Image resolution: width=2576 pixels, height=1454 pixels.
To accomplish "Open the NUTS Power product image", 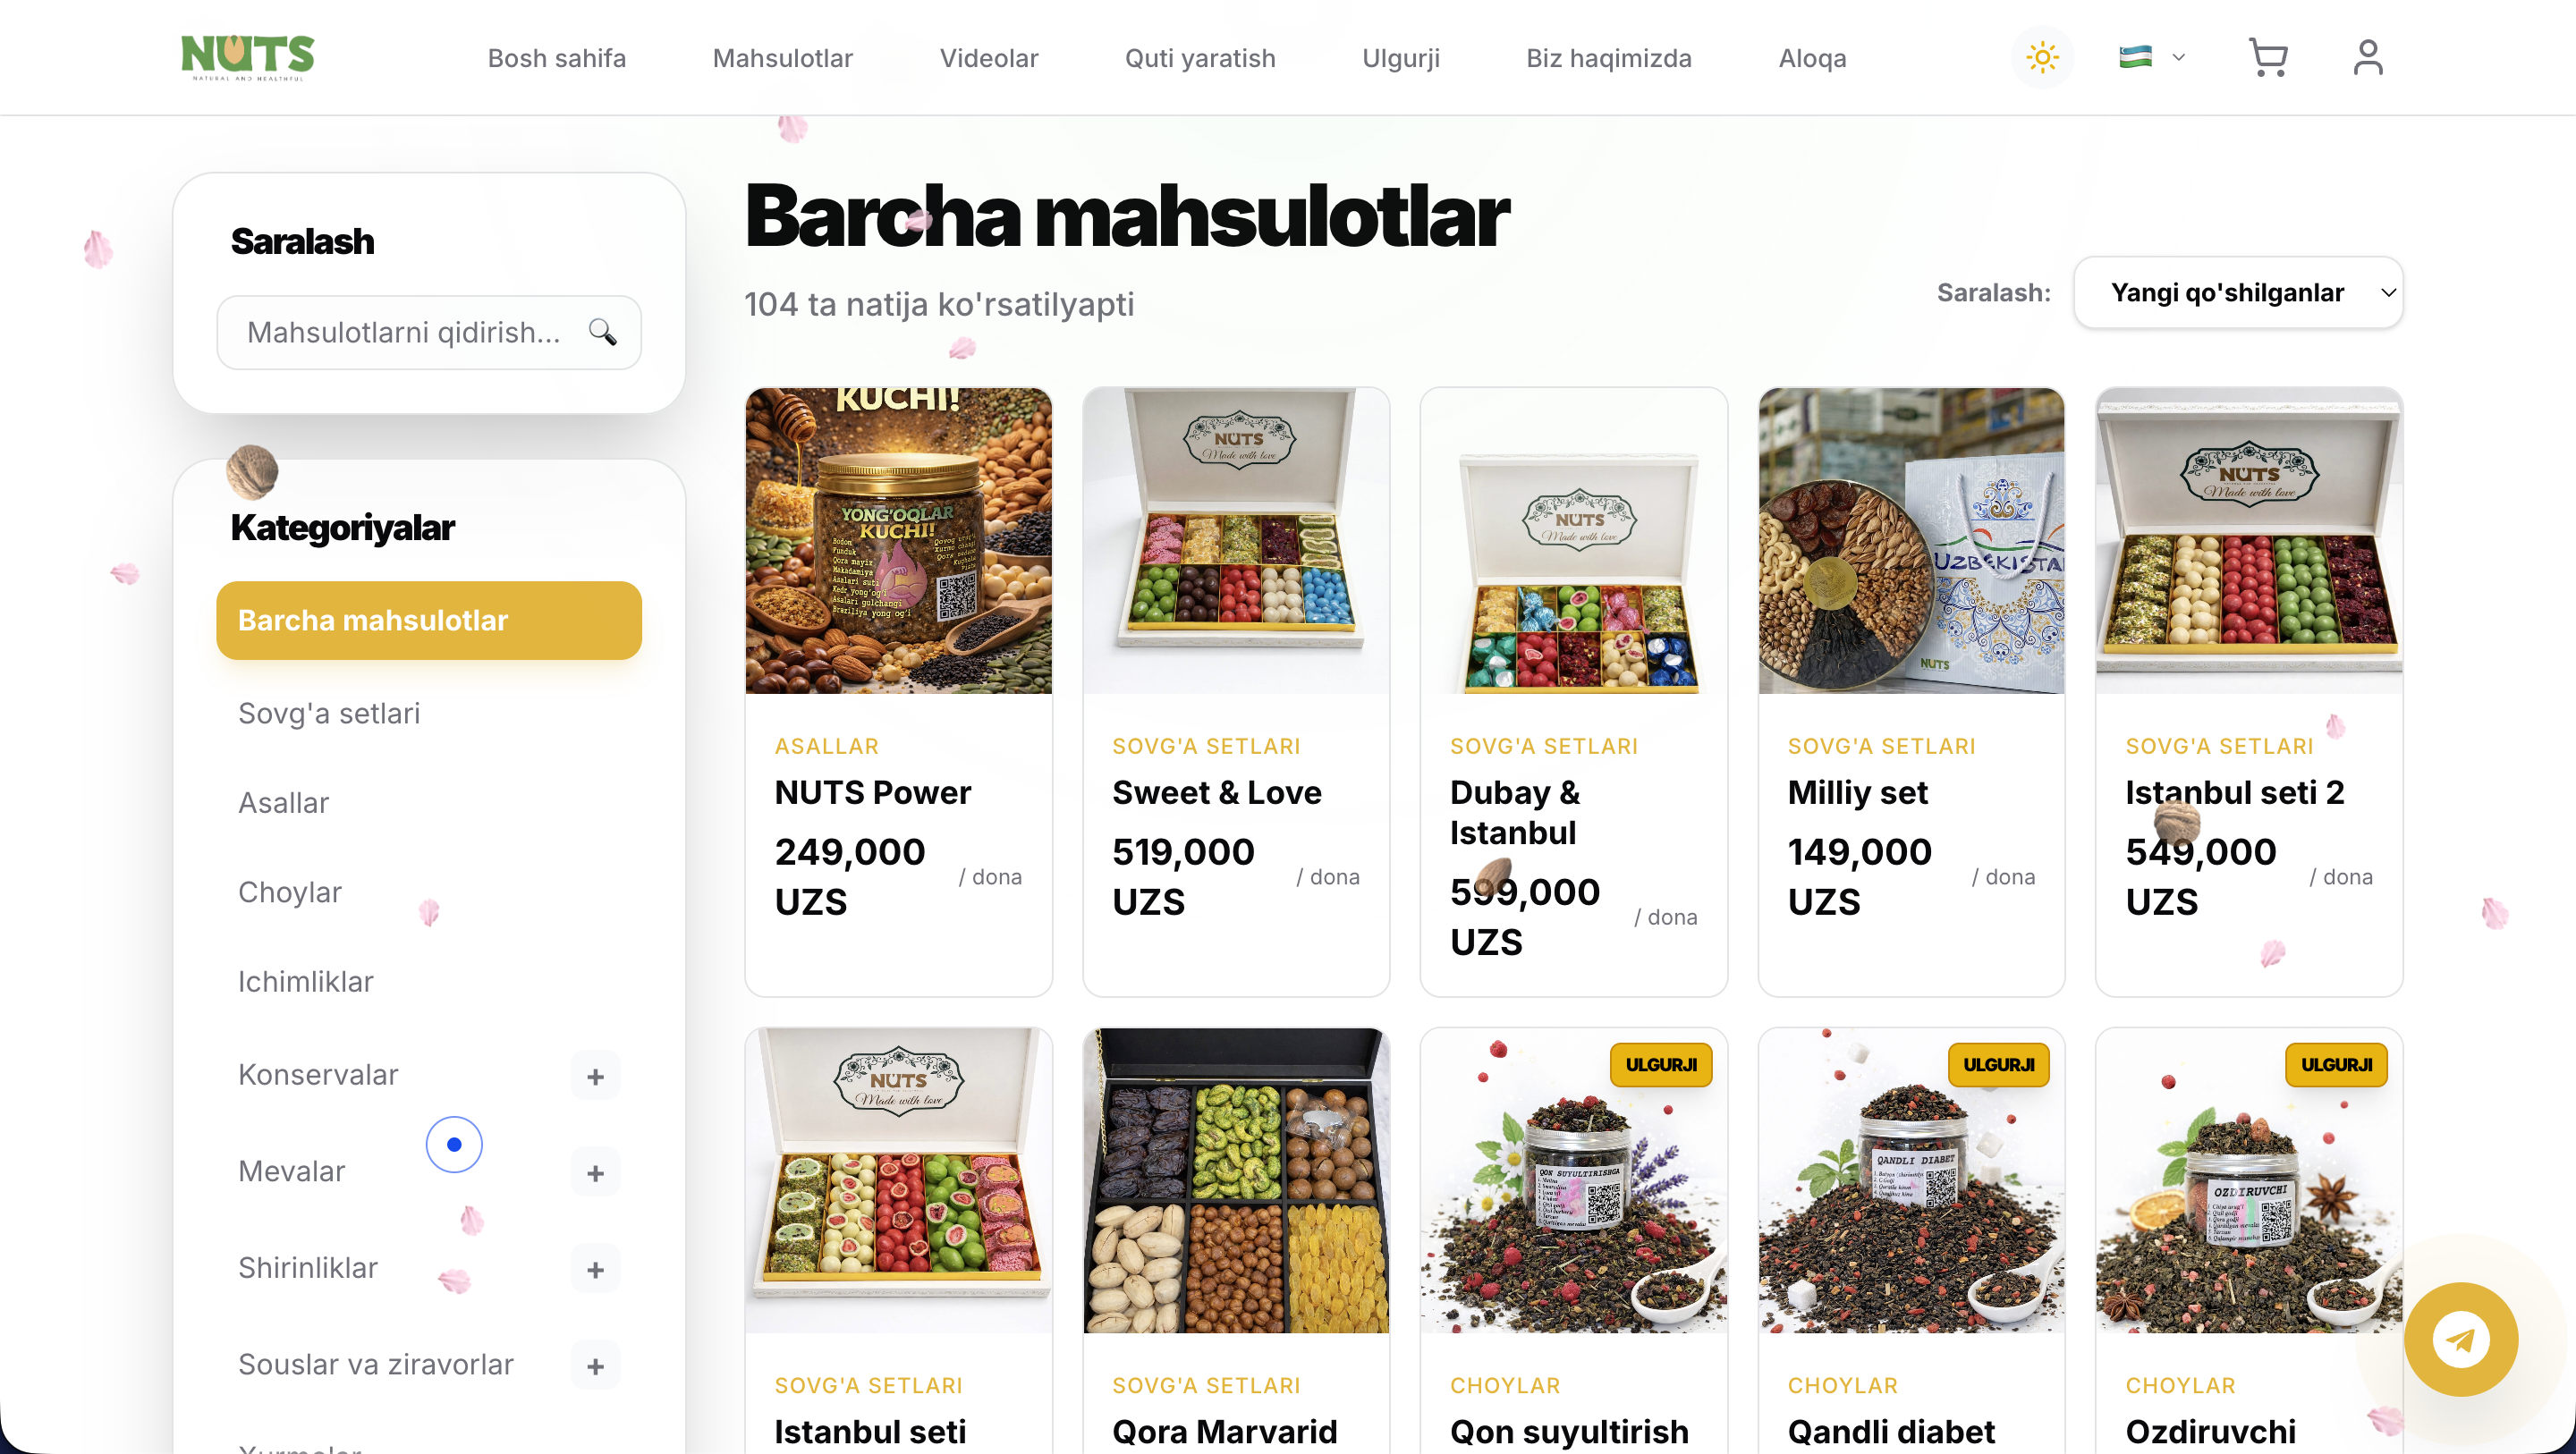I will (x=898, y=541).
